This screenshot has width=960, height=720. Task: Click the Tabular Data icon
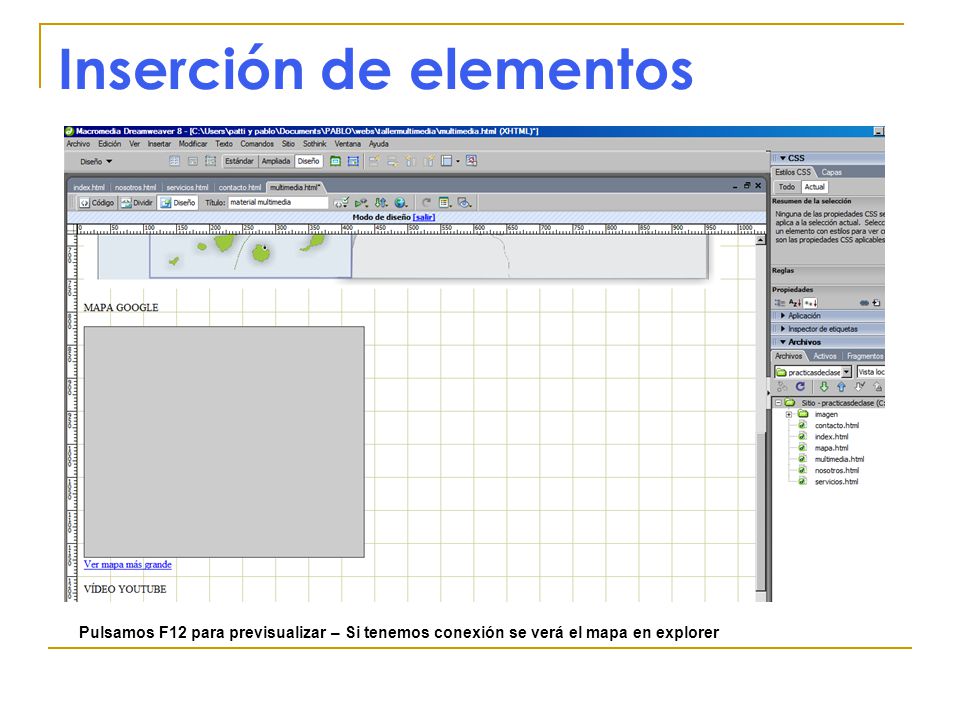(x=471, y=161)
